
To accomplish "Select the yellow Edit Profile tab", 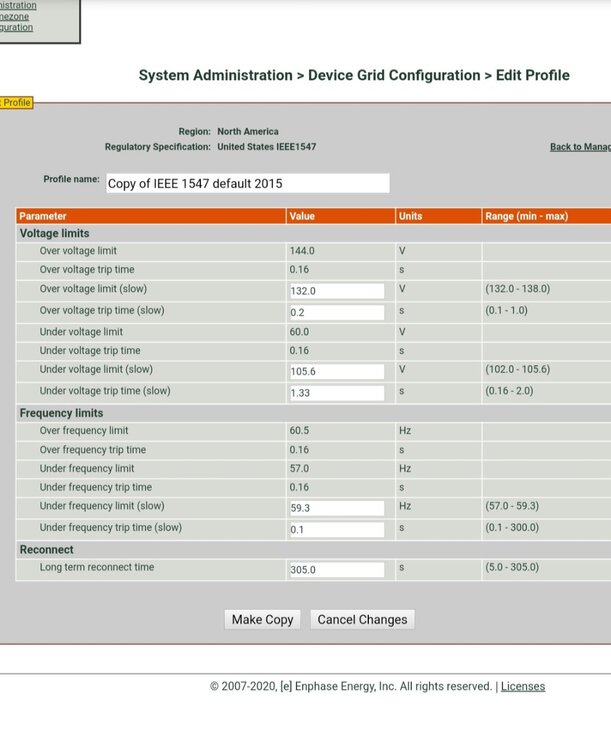I will (15, 103).
